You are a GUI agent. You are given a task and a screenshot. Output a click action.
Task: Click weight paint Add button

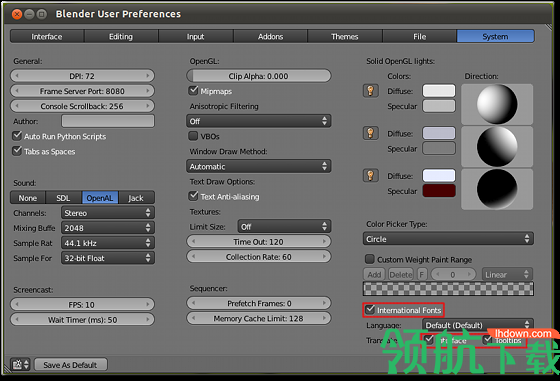point(374,274)
